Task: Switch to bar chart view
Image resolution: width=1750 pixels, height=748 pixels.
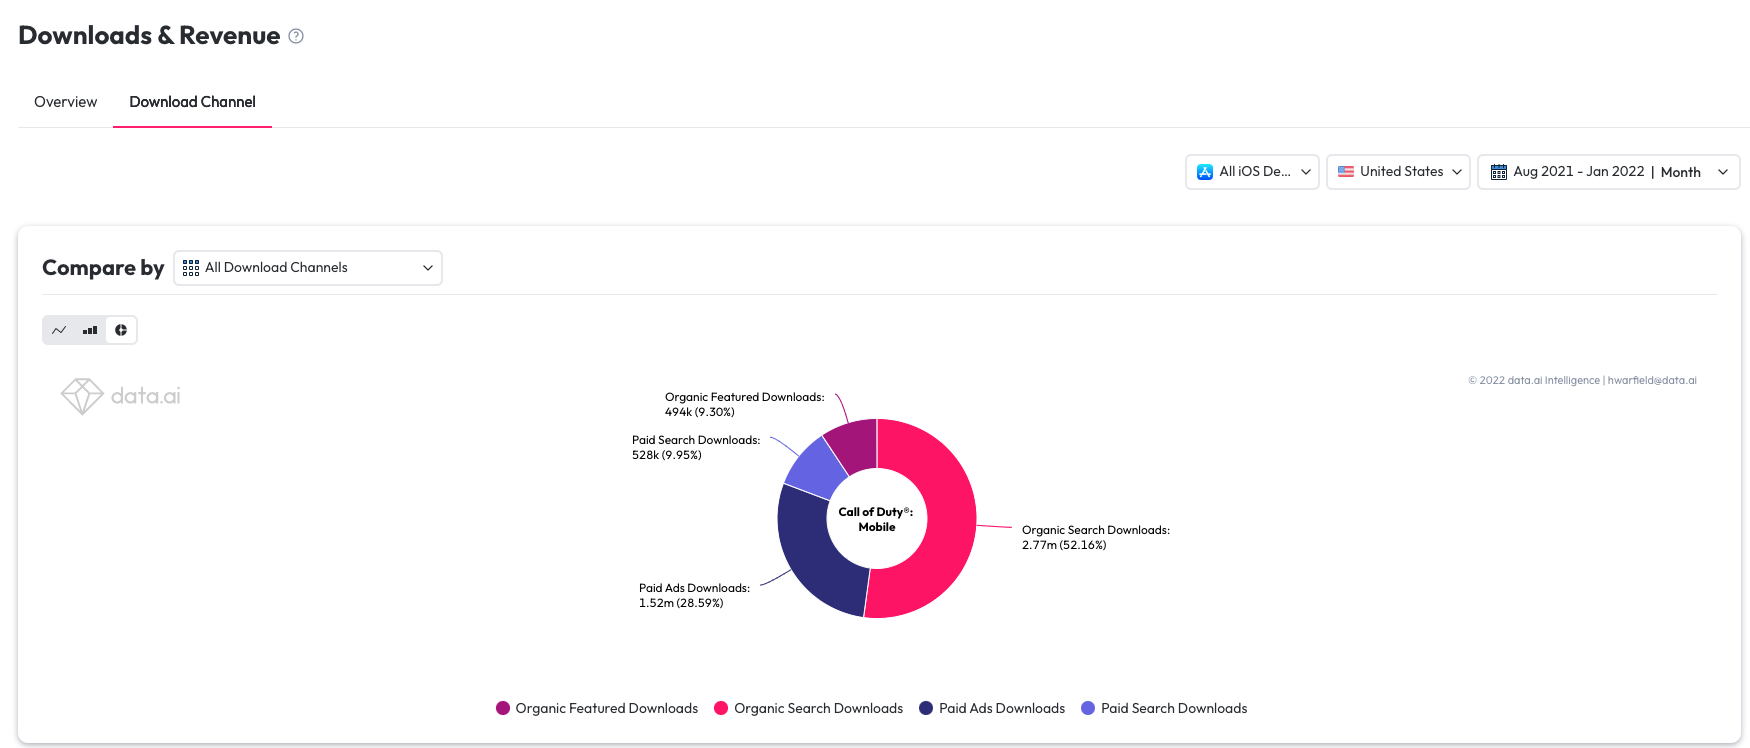Action: tap(90, 330)
